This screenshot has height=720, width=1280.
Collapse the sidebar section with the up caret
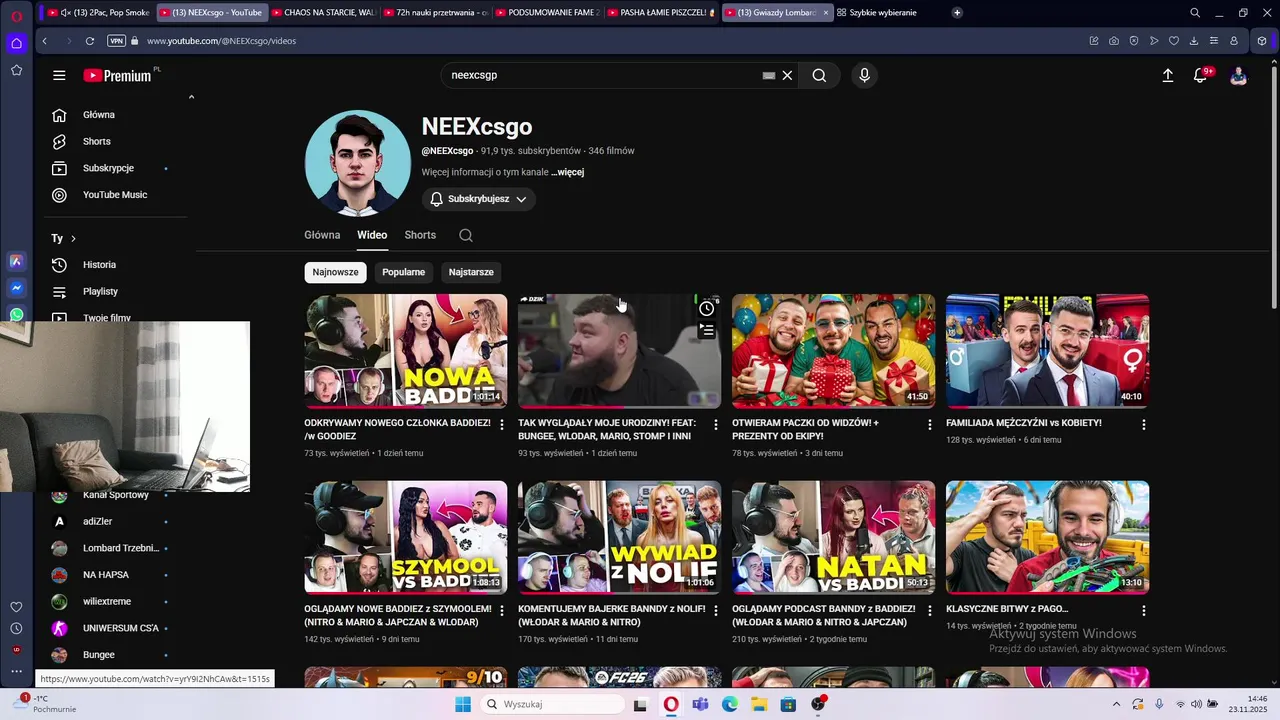[191, 97]
